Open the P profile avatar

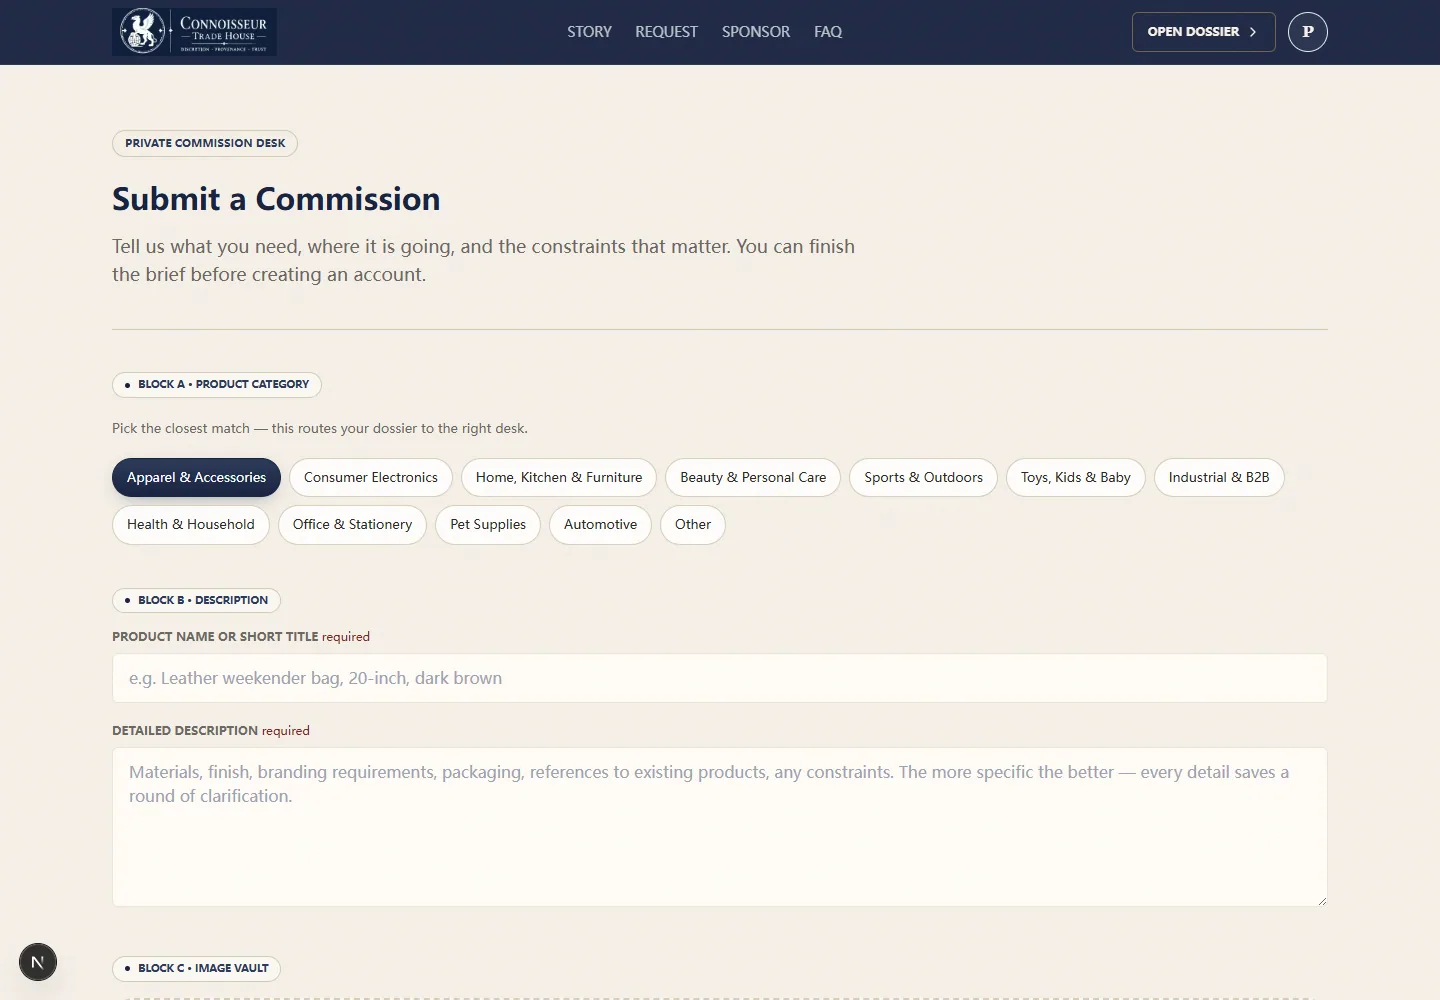1308,32
